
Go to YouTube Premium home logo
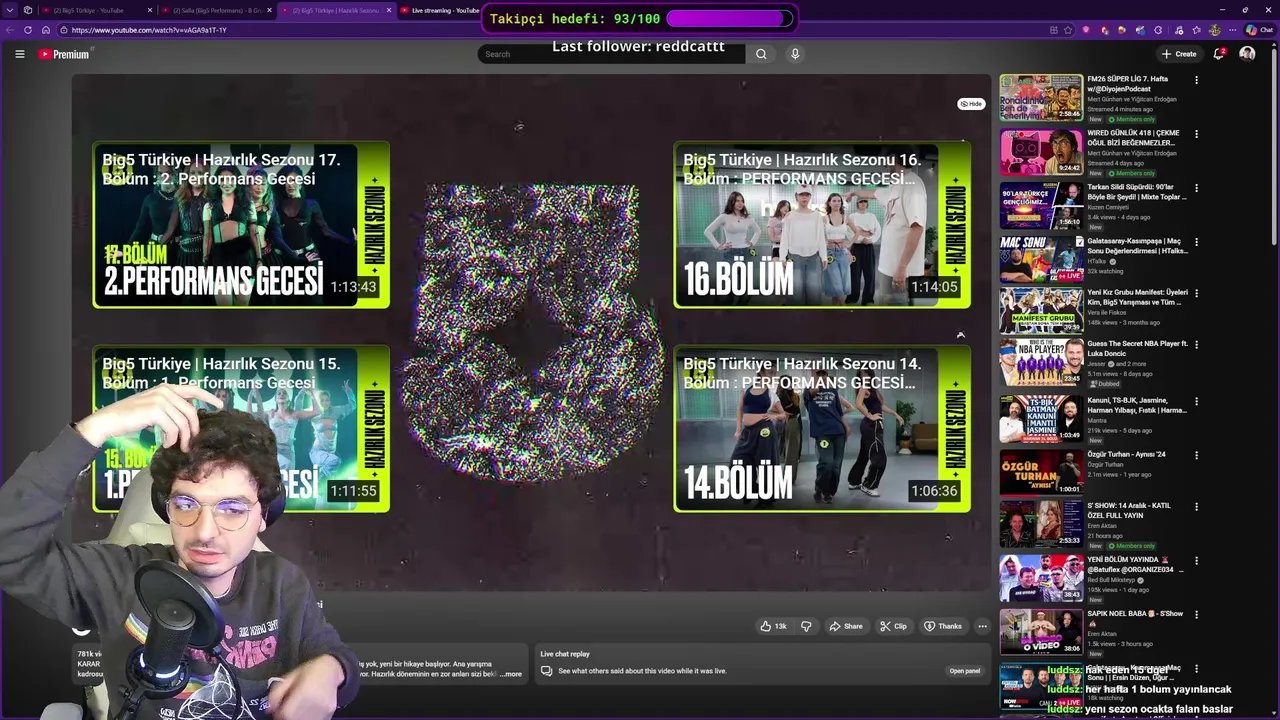[x=64, y=54]
